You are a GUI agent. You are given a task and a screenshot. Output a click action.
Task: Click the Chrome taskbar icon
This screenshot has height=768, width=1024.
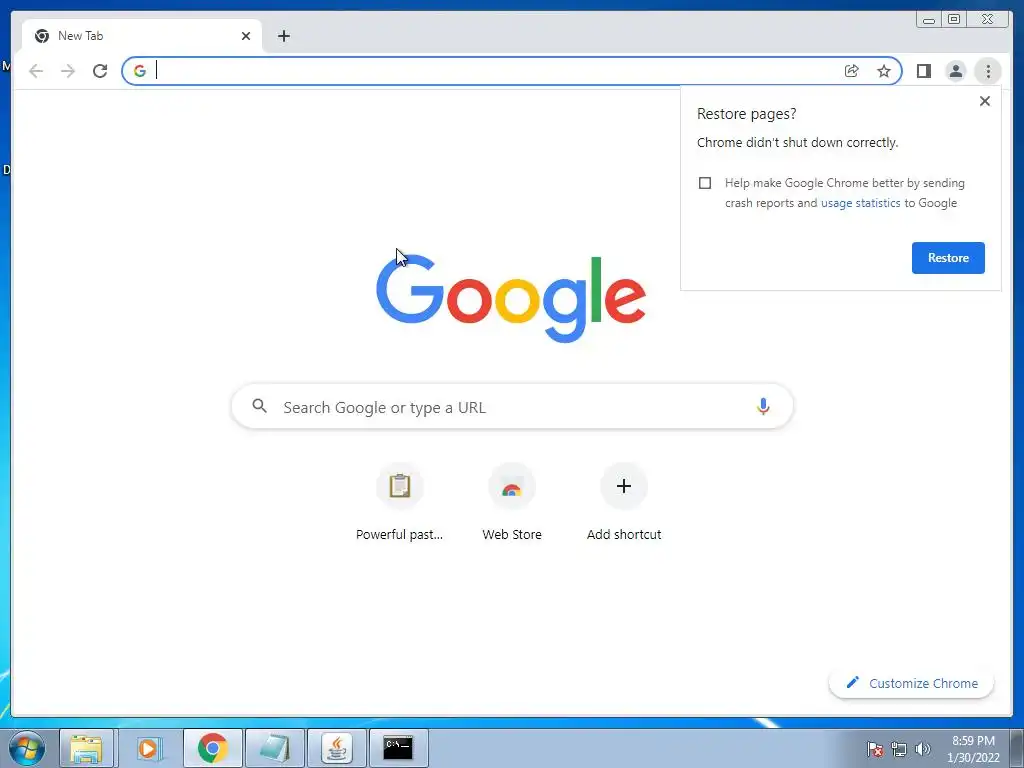[212, 748]
